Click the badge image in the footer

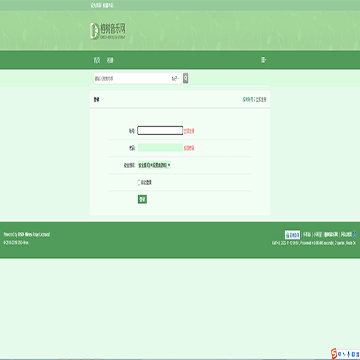tap(292, 235)
